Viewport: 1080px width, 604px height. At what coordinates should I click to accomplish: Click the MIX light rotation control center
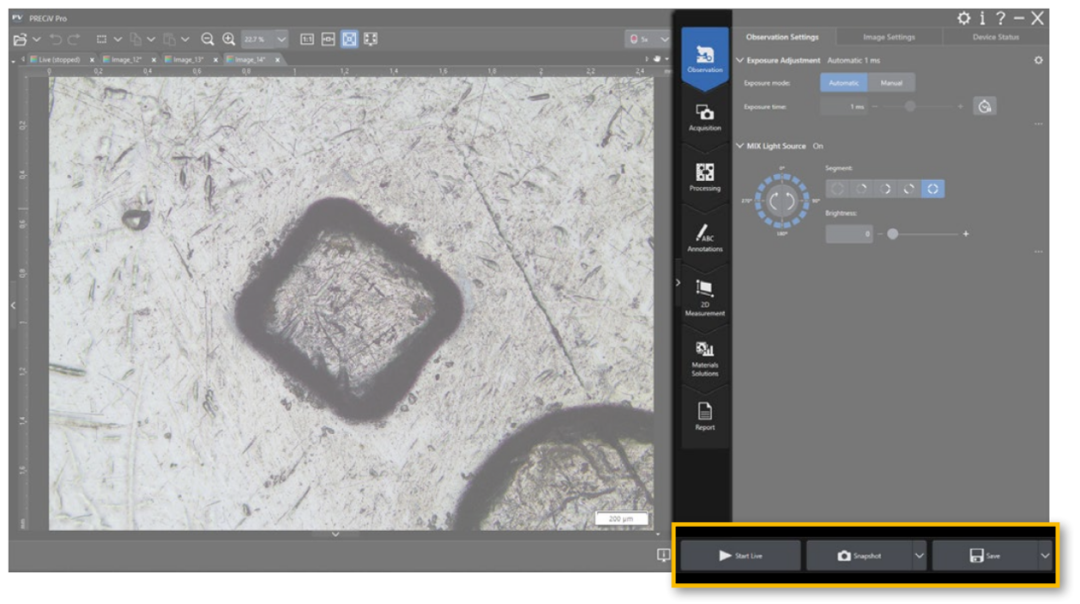pos(782,201)
